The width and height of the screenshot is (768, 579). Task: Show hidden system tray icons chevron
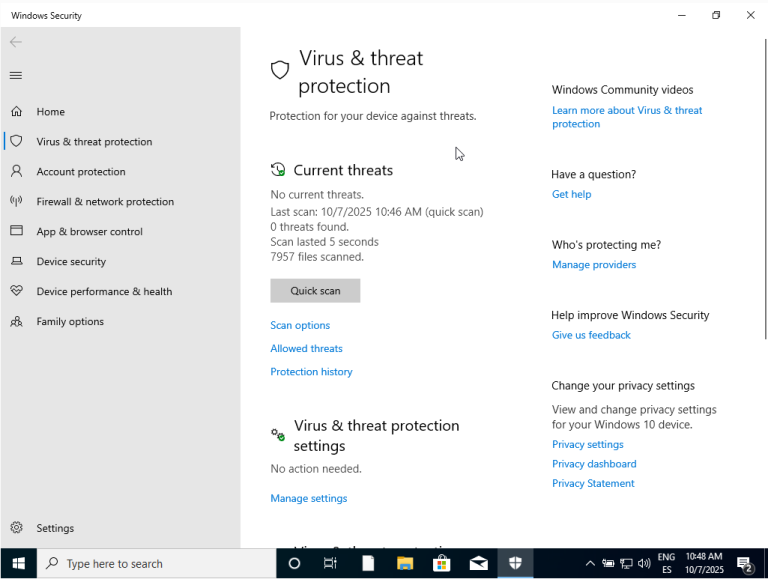point(590,564)
